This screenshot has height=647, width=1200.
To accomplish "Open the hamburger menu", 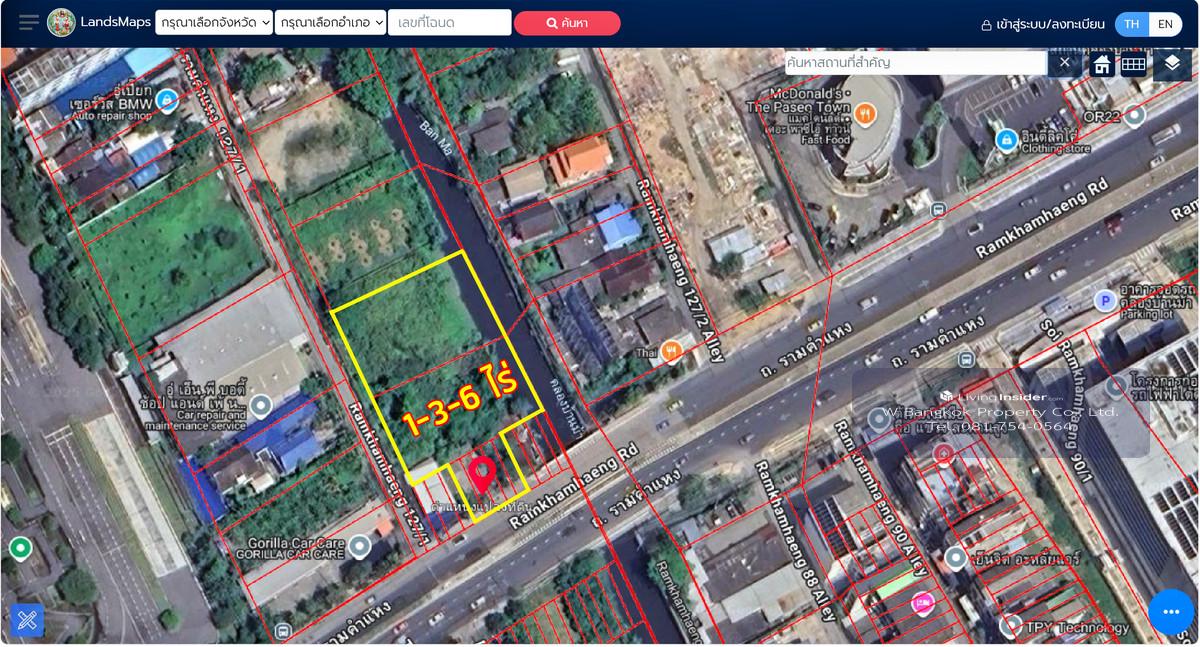I will 29,22.
